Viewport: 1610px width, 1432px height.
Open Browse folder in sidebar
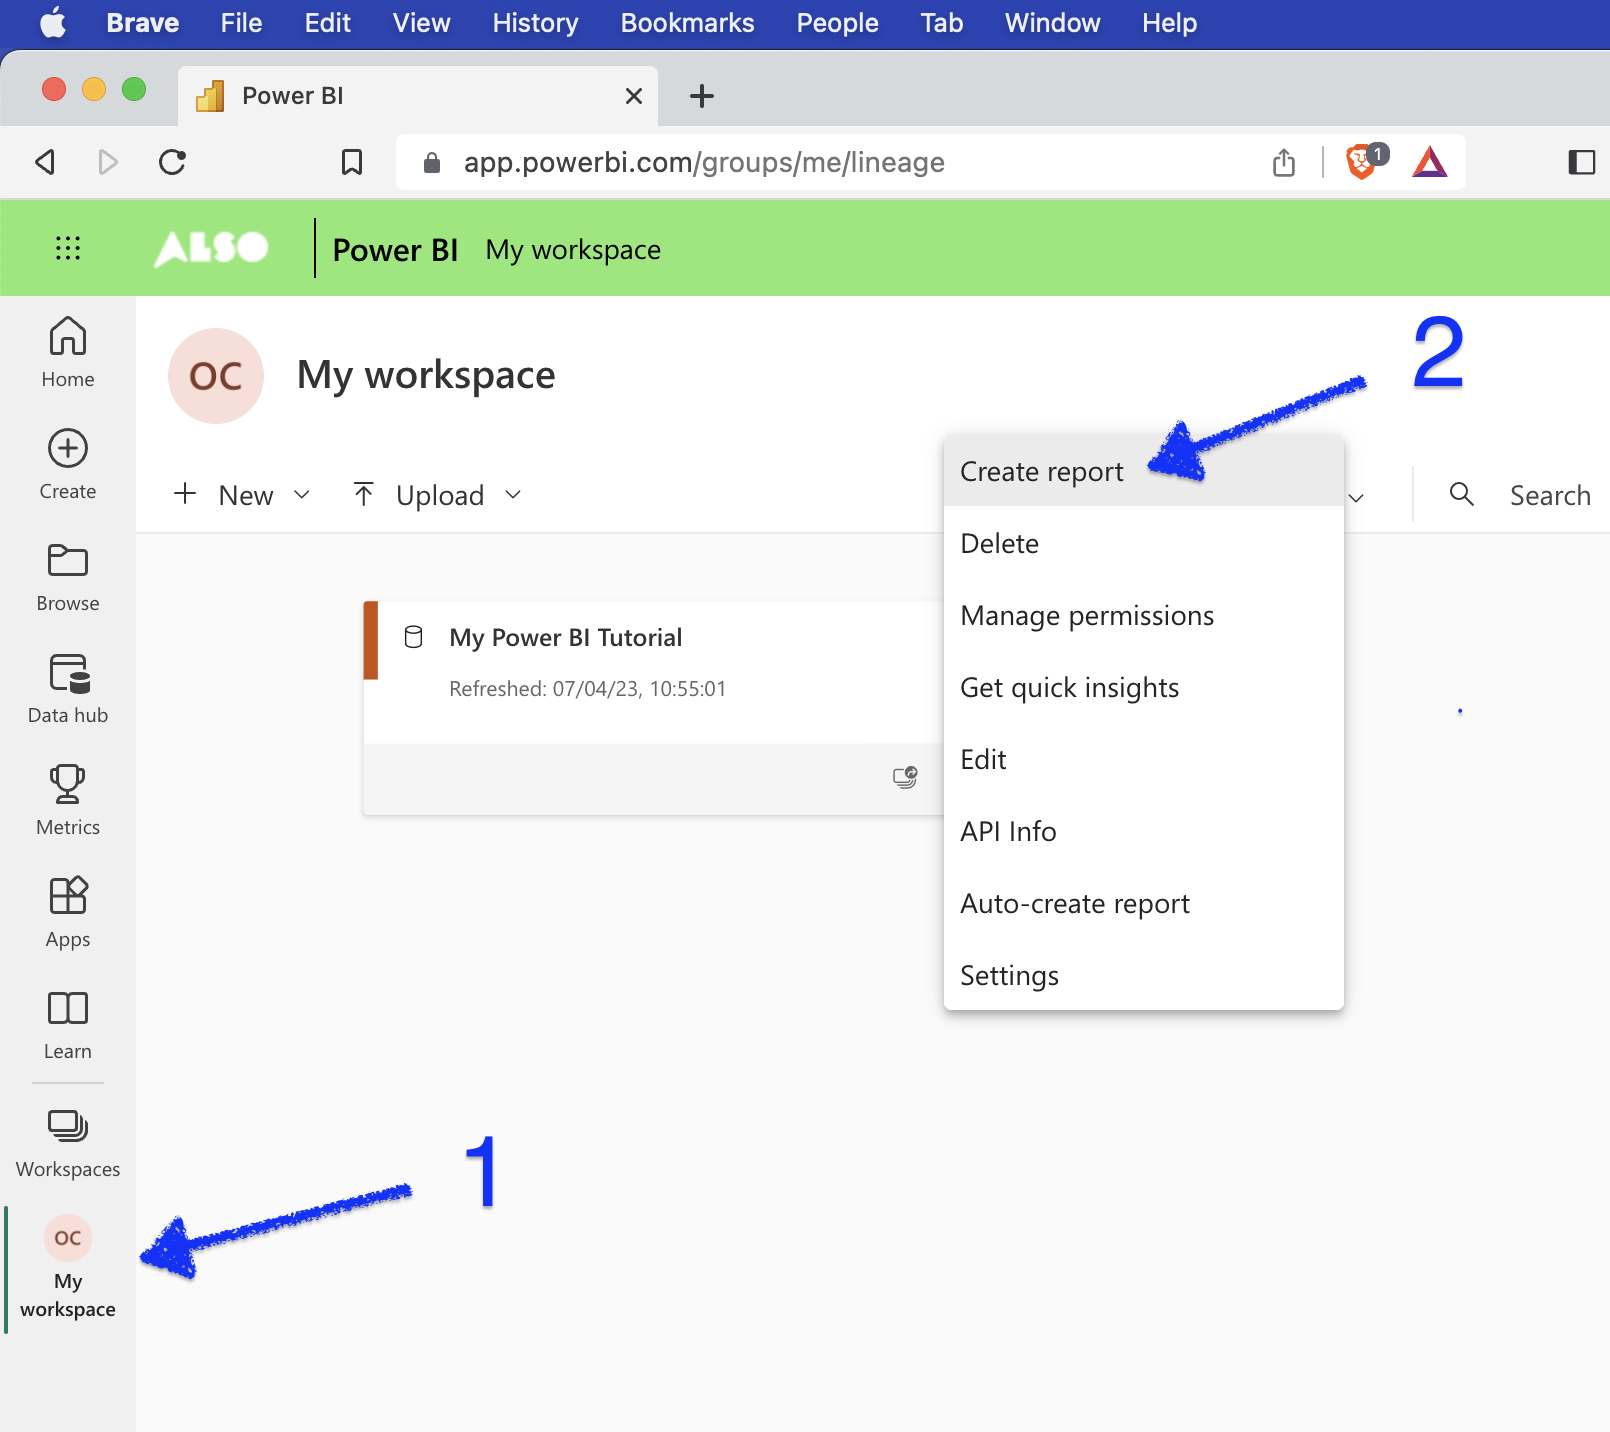[67, 576]
